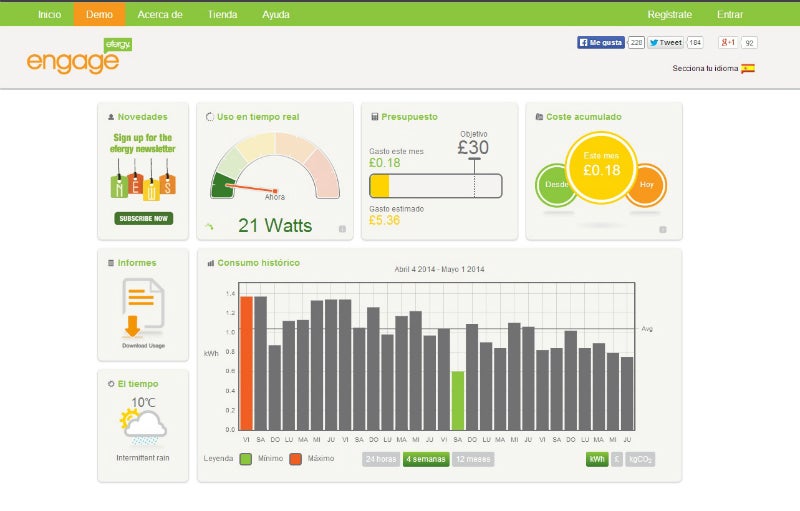Expand the small corner icon in real-time usage panel
Image resolution: width=800 pixels, height=511 pixels.
click(x=342, y=229)
